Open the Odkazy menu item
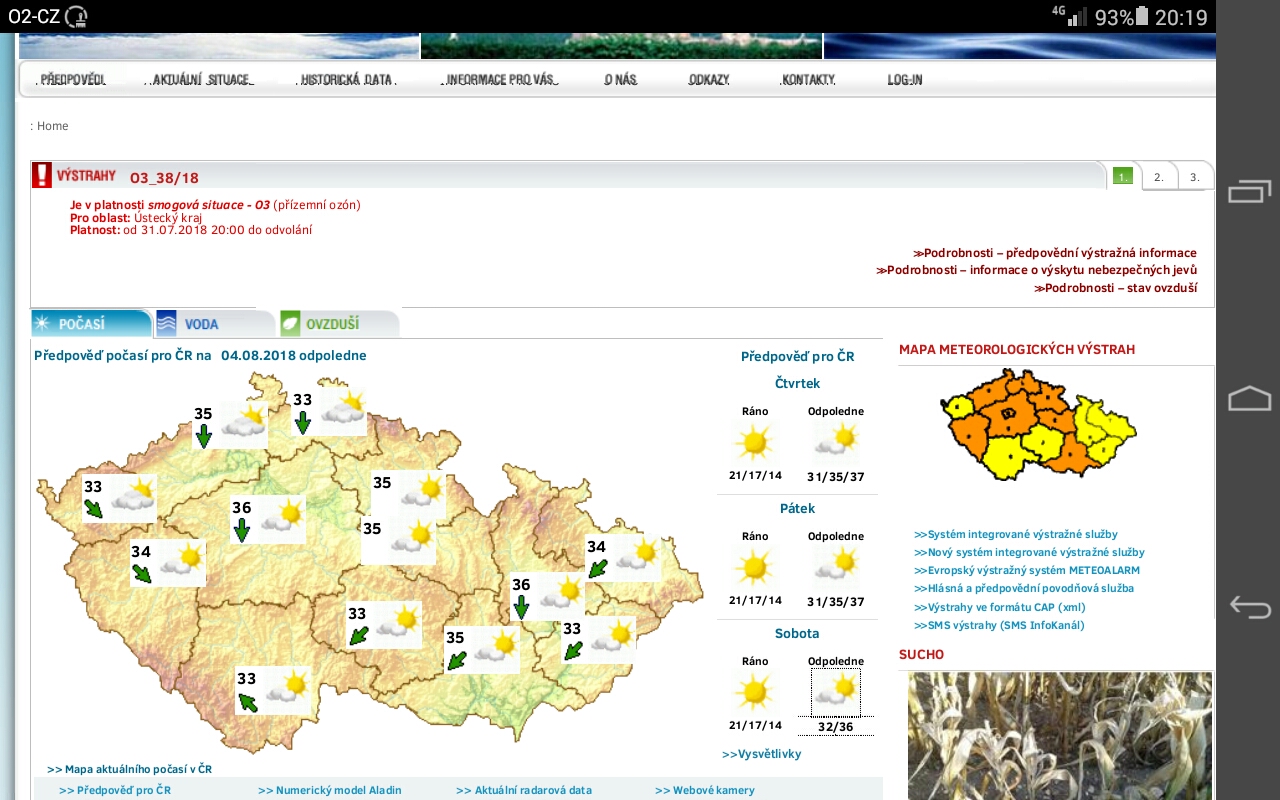 [x=709, y=80]
